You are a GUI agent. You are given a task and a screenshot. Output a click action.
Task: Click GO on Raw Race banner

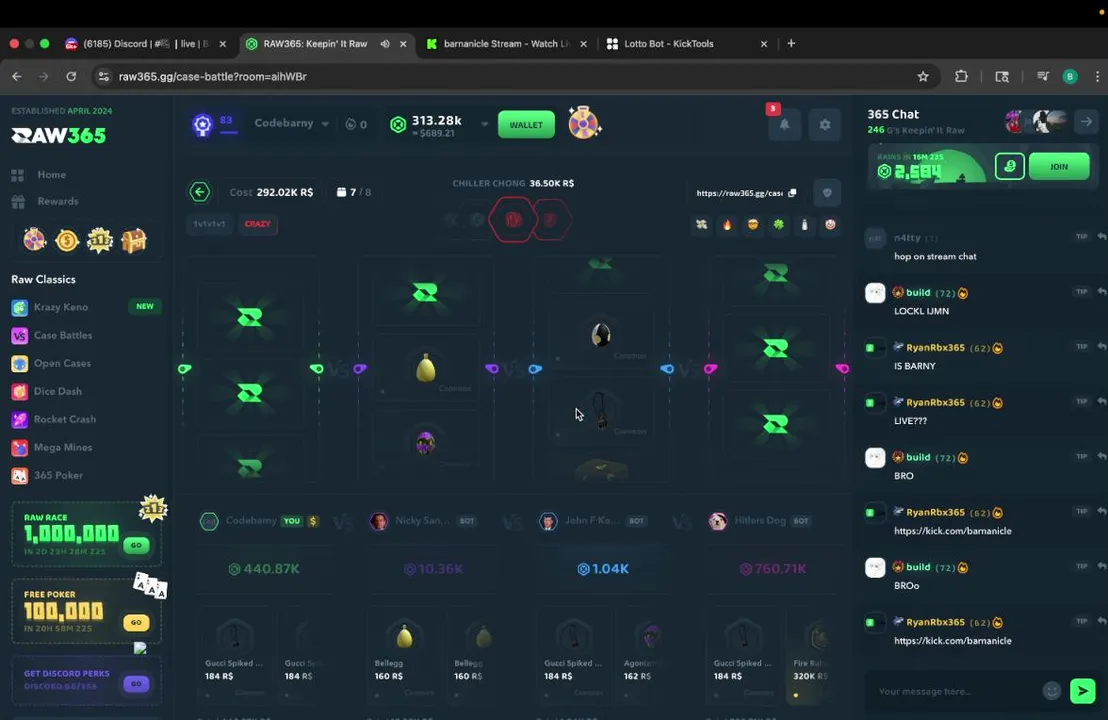point(136,545)
